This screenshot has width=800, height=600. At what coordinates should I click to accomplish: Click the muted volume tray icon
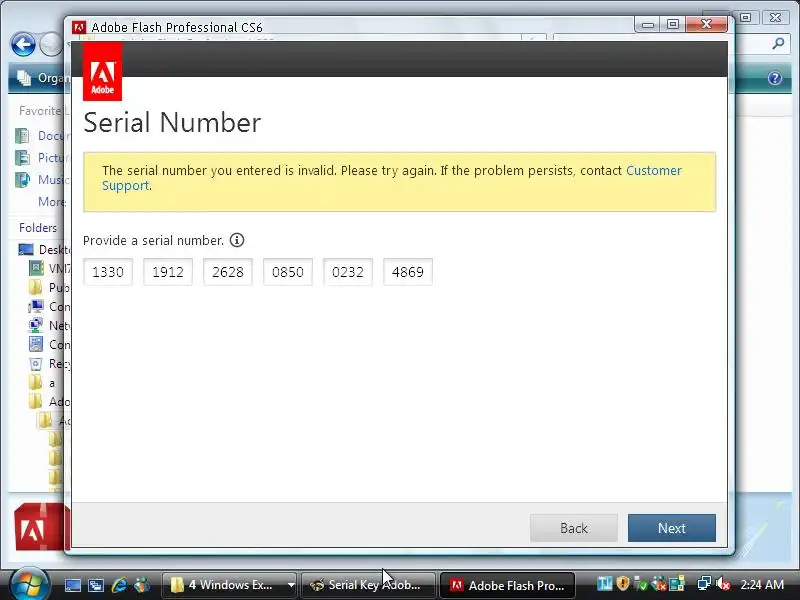pyautogui.click(x=723, y=583)
